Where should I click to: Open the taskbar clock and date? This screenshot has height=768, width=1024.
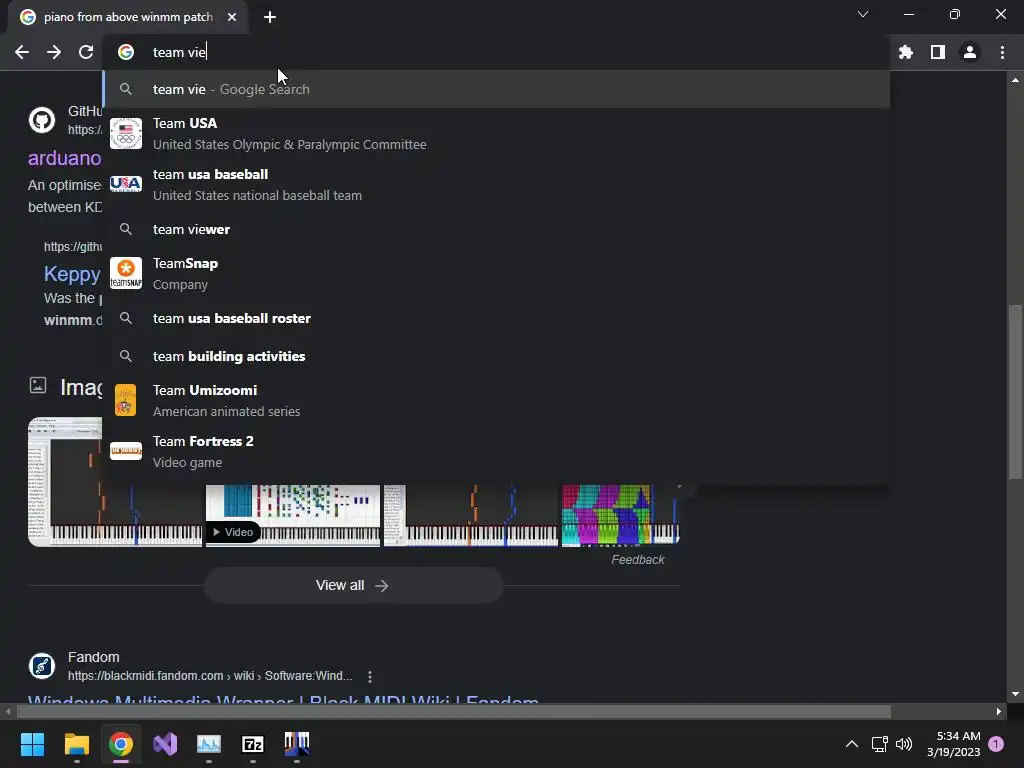[953, 744]
